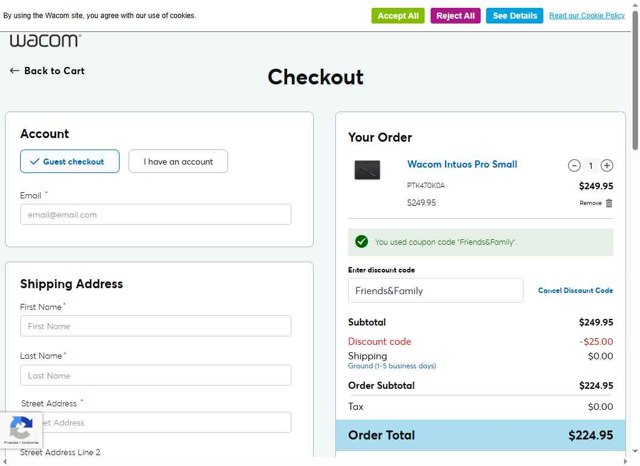Decrease quantity with the minus icon

[x=574, y=166]
